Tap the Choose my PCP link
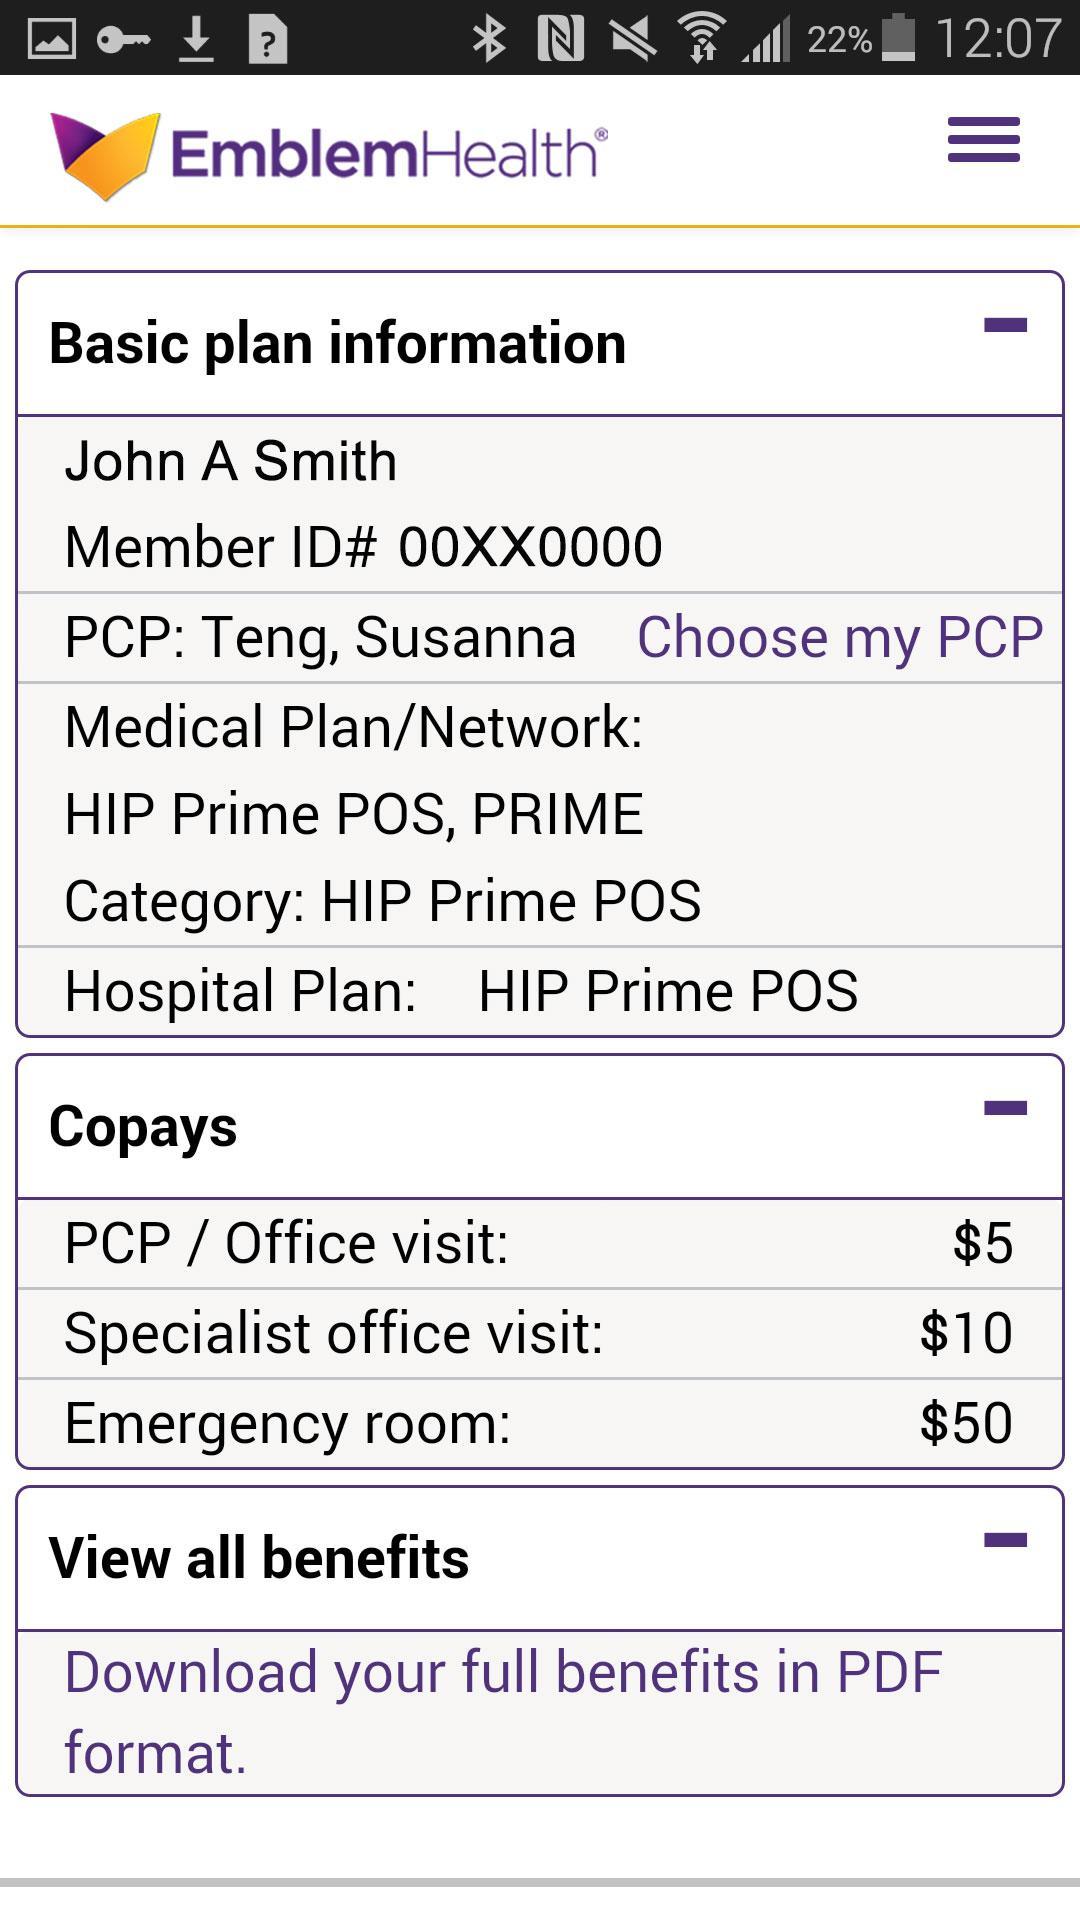 pos(840,637)
